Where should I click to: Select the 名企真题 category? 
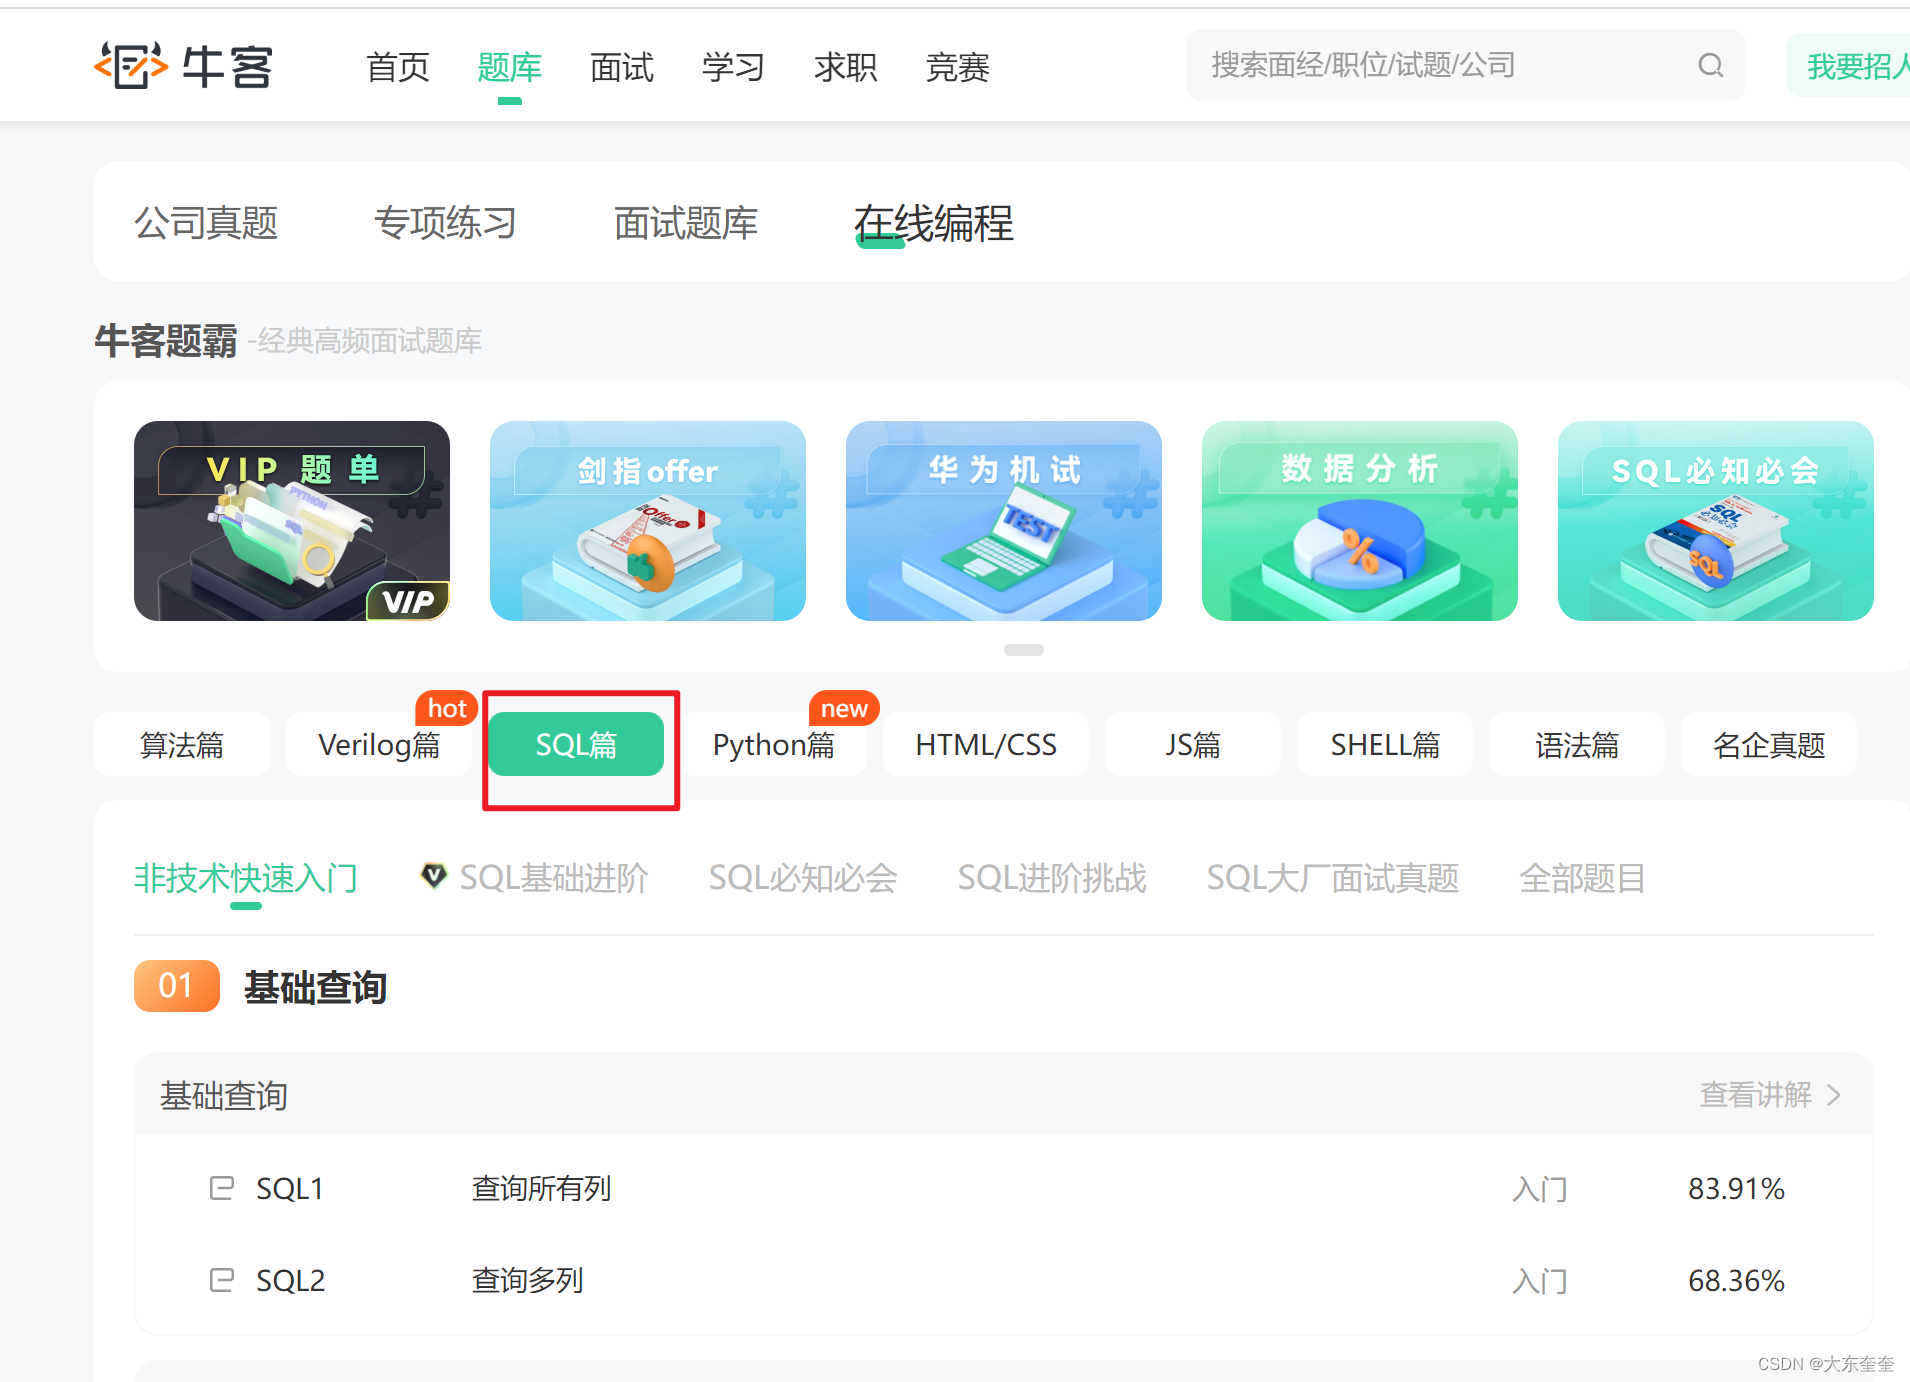coord(1769,744)
